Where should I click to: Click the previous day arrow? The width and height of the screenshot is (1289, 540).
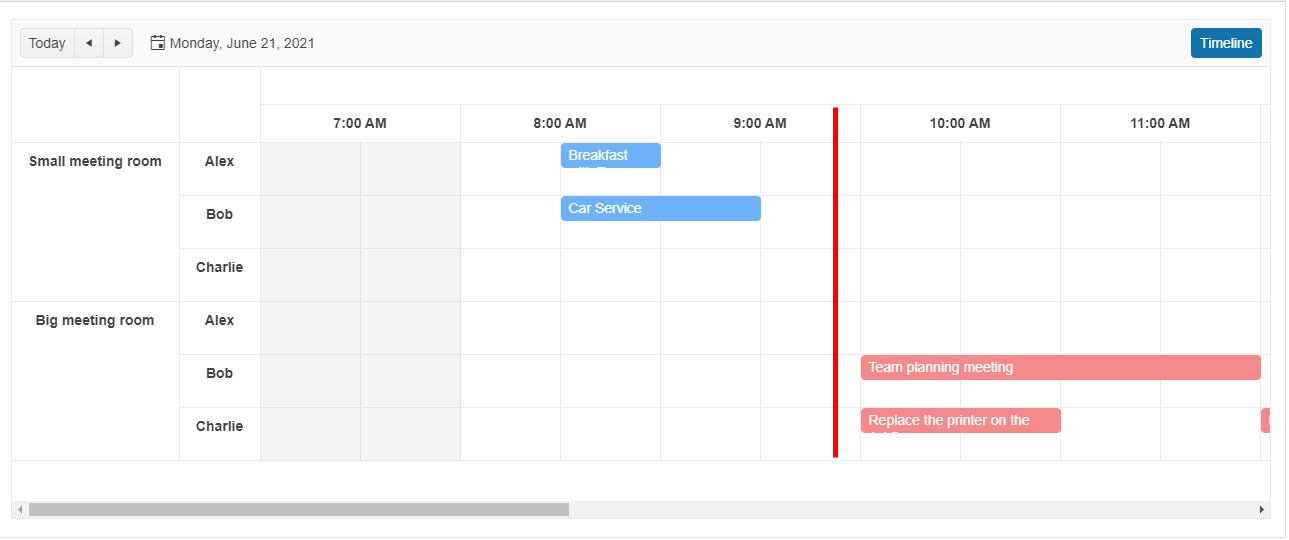pyautogui.click(x=89, y=43)
